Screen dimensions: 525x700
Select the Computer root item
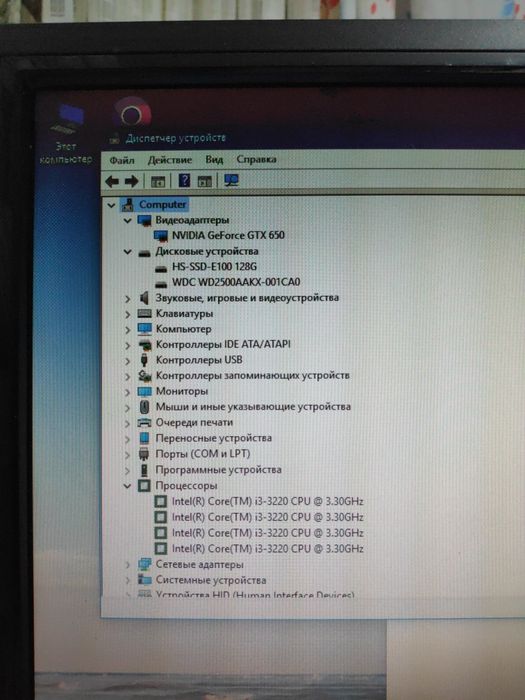(x=162, y=205)
